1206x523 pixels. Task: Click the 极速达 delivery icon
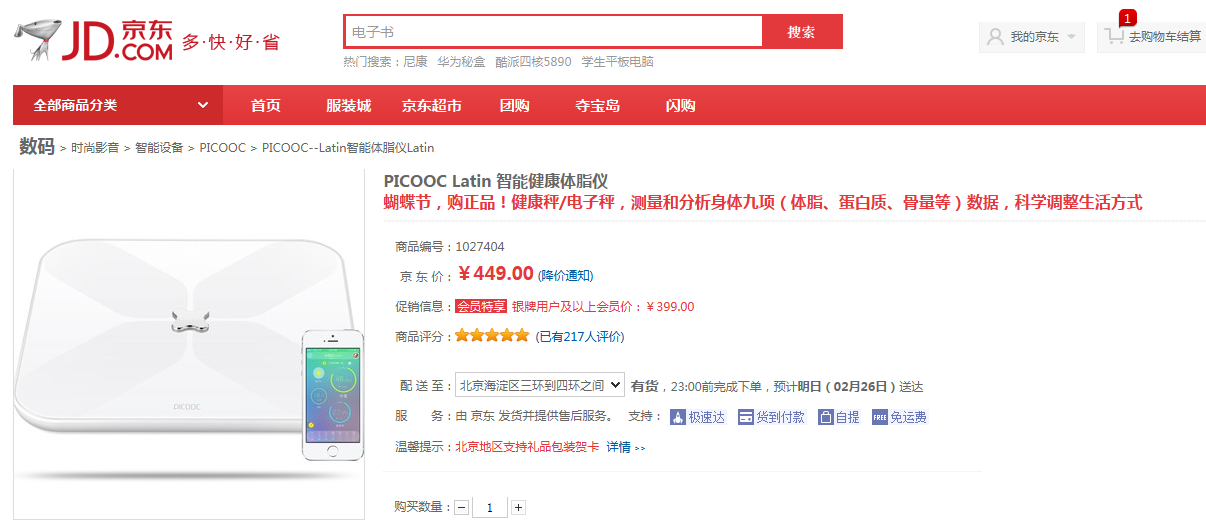678,417
